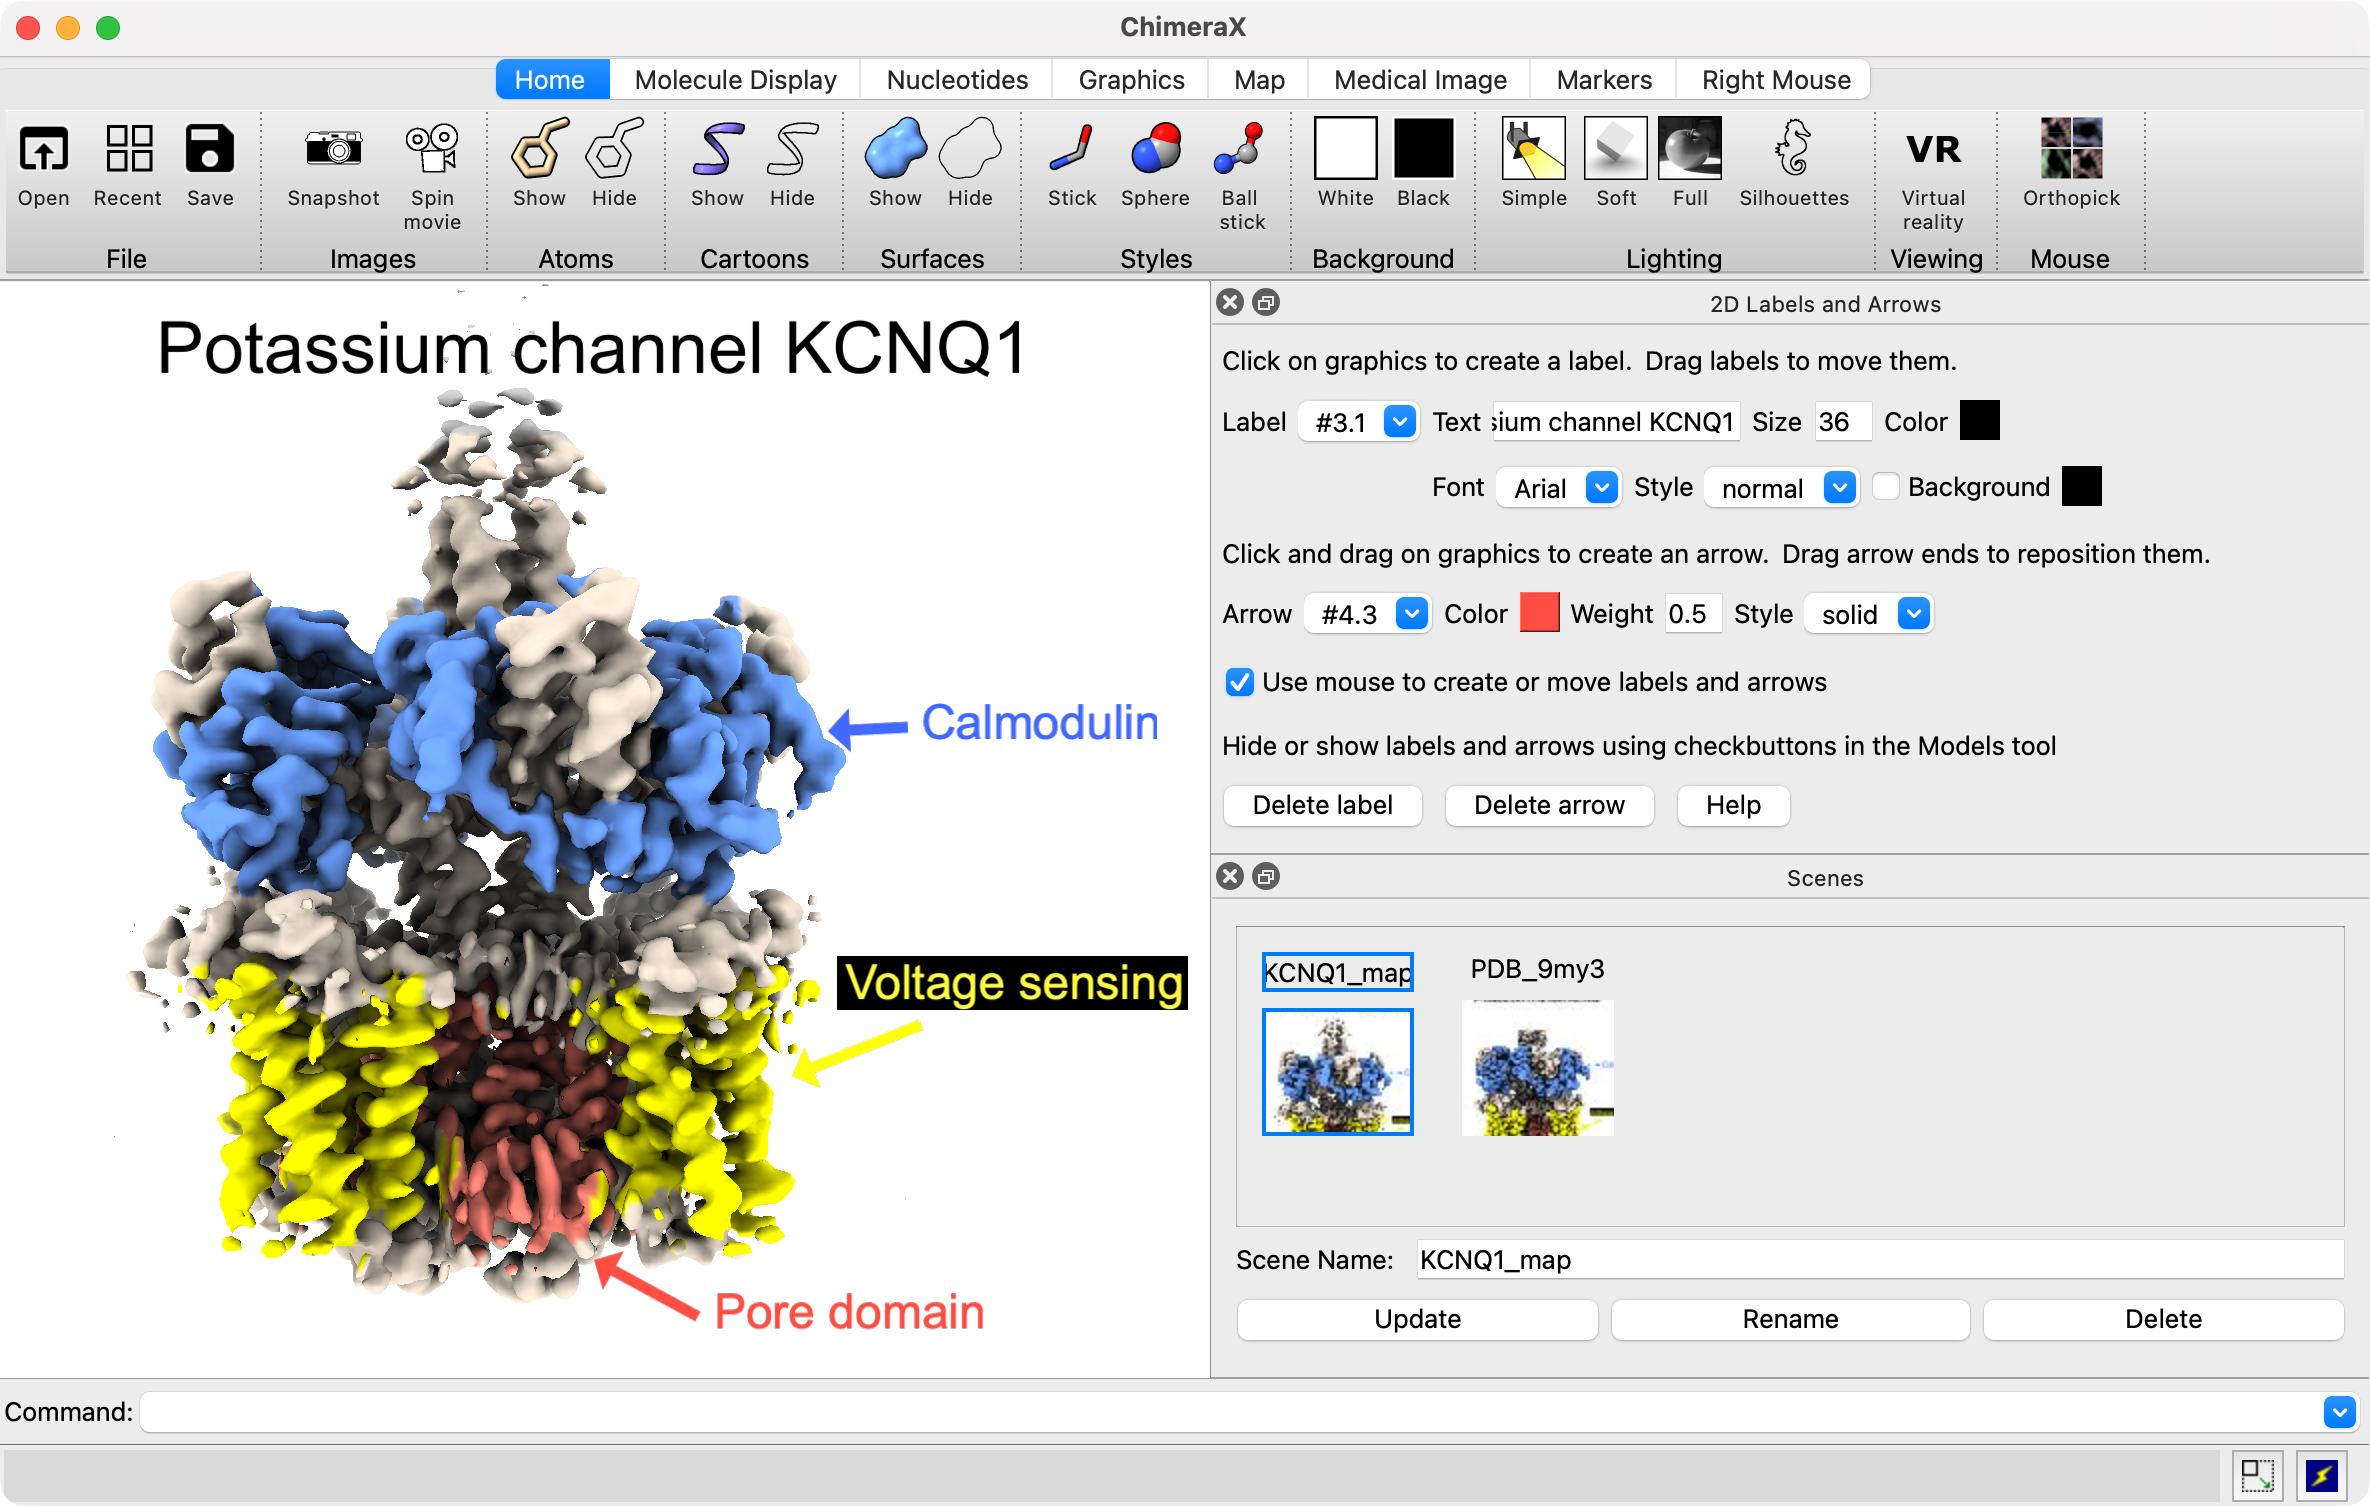Open the red arrow Color swatch
The height and width of the screenshot is (1506, 2370).
pyautogui.click(x=1538, y=613)
